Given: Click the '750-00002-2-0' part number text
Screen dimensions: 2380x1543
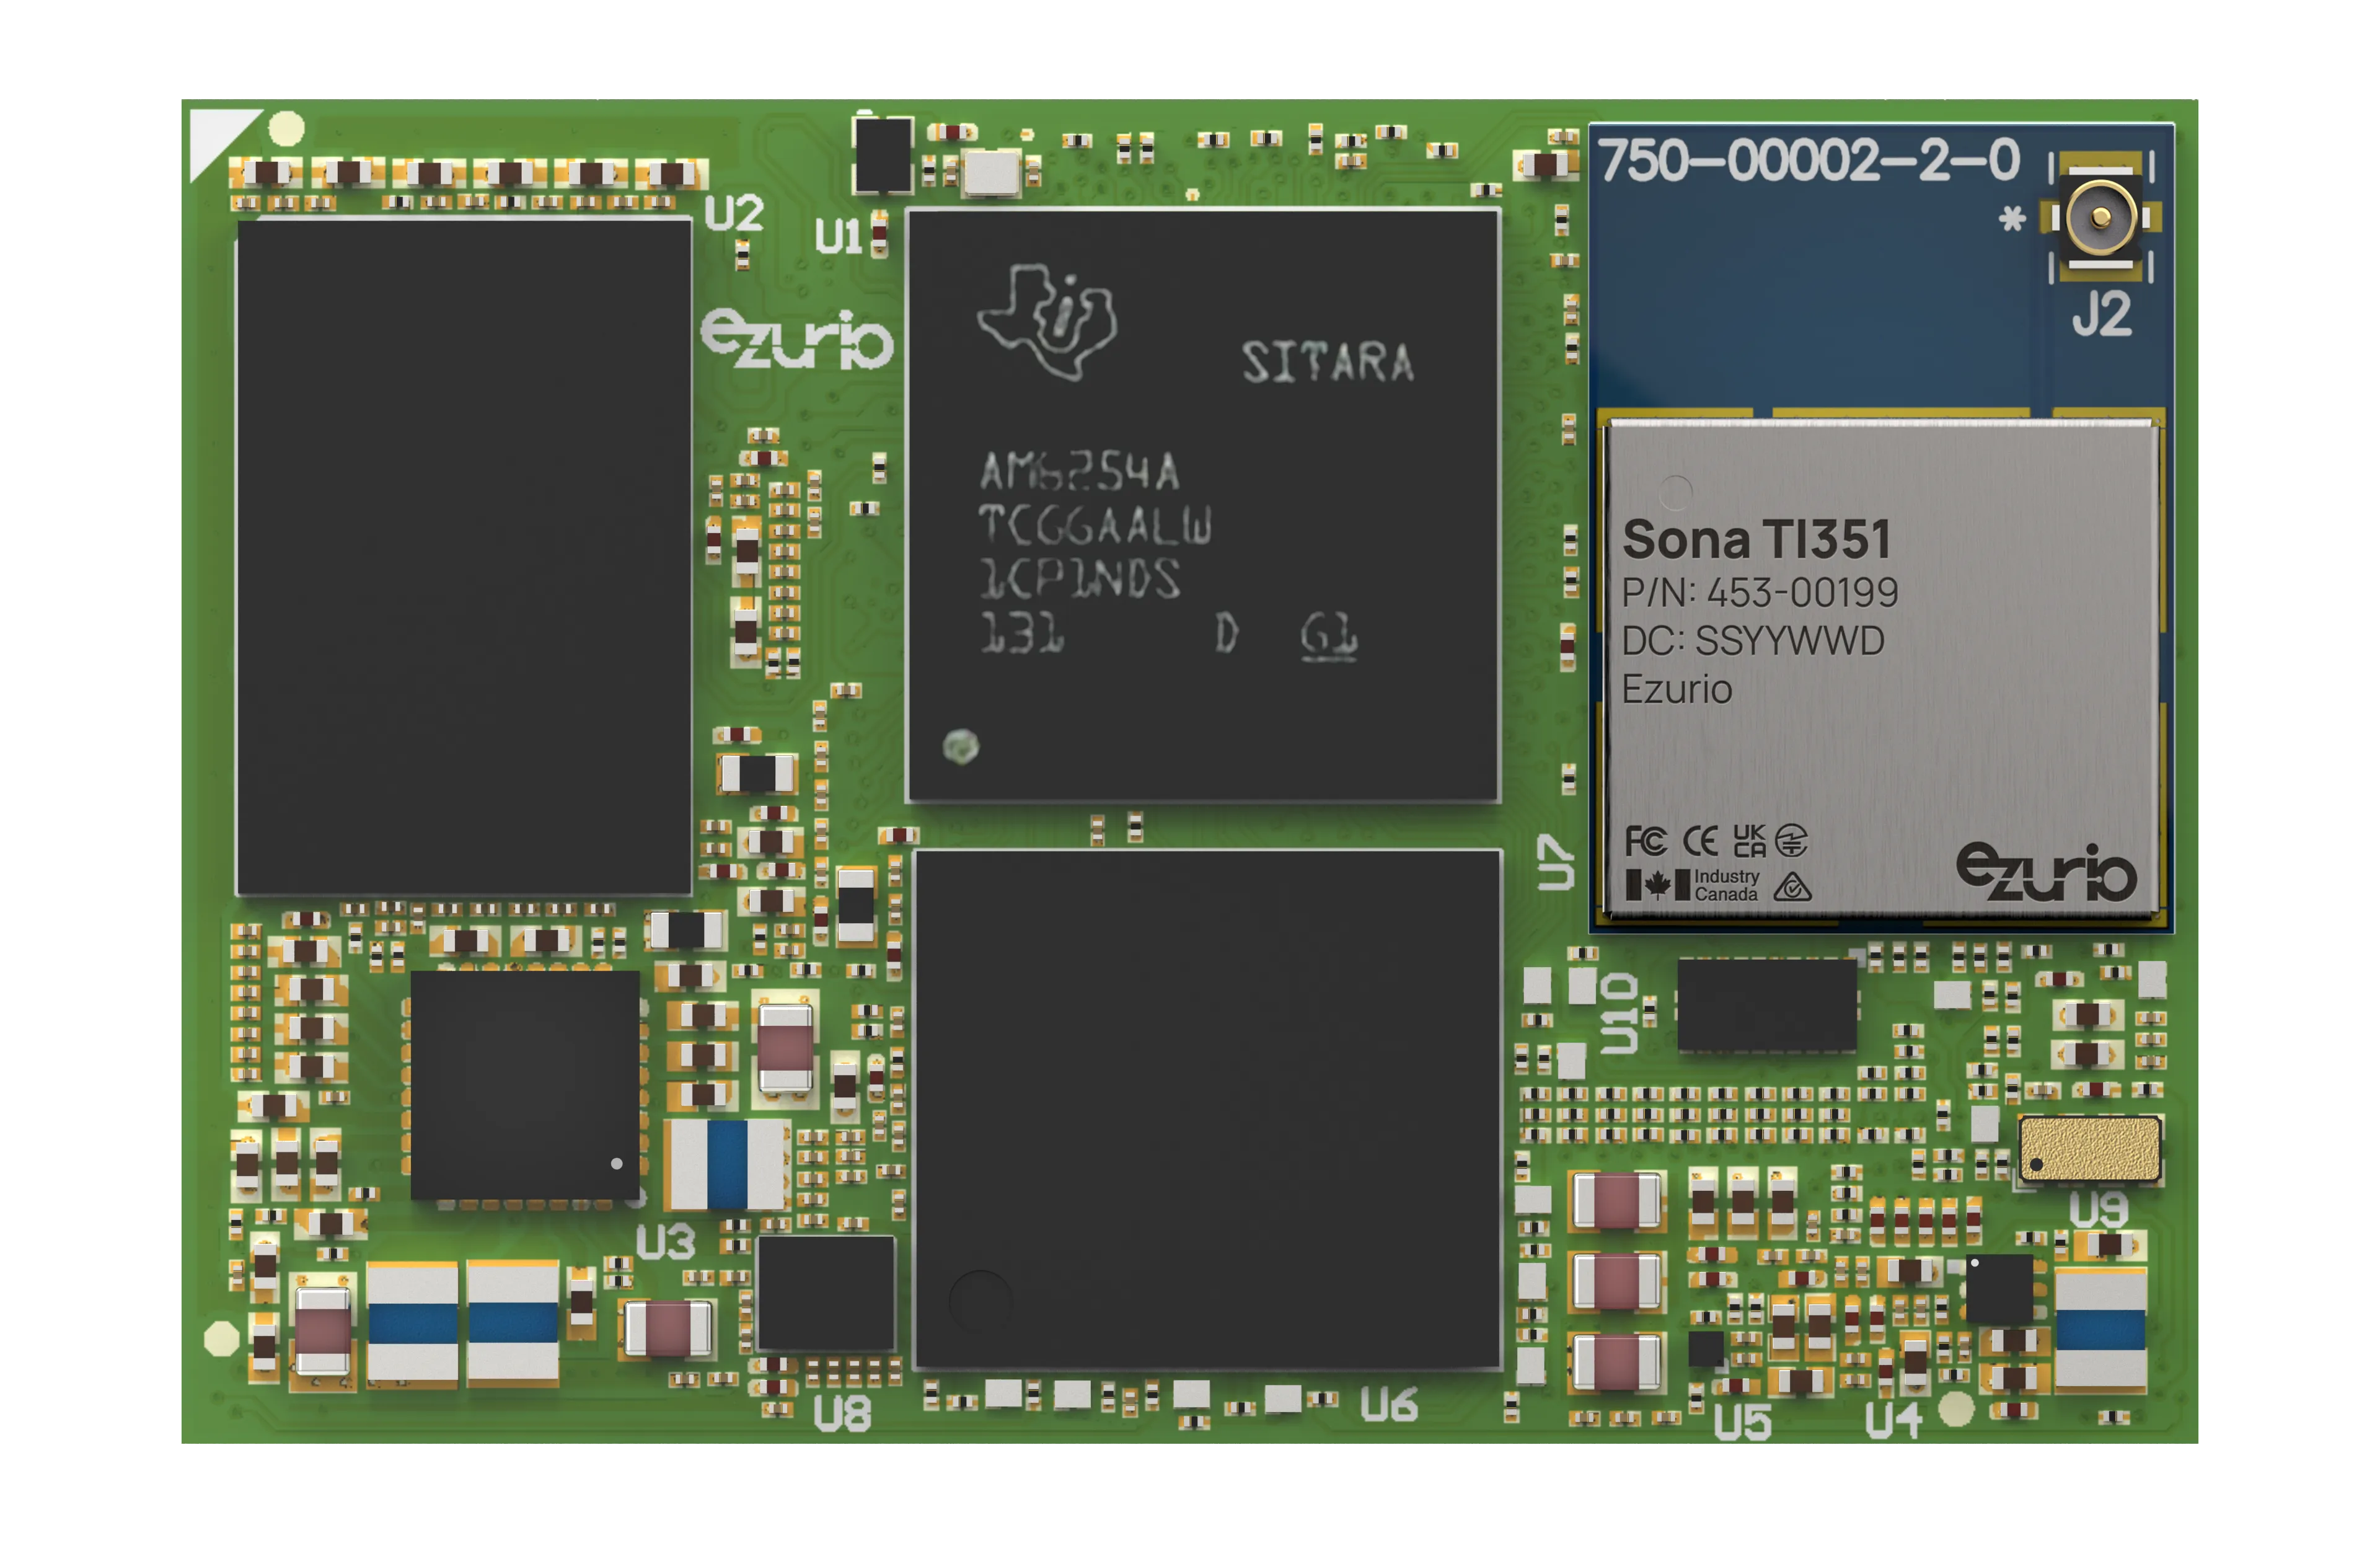Looking at the screenshot, I should tap(1809, 160).
